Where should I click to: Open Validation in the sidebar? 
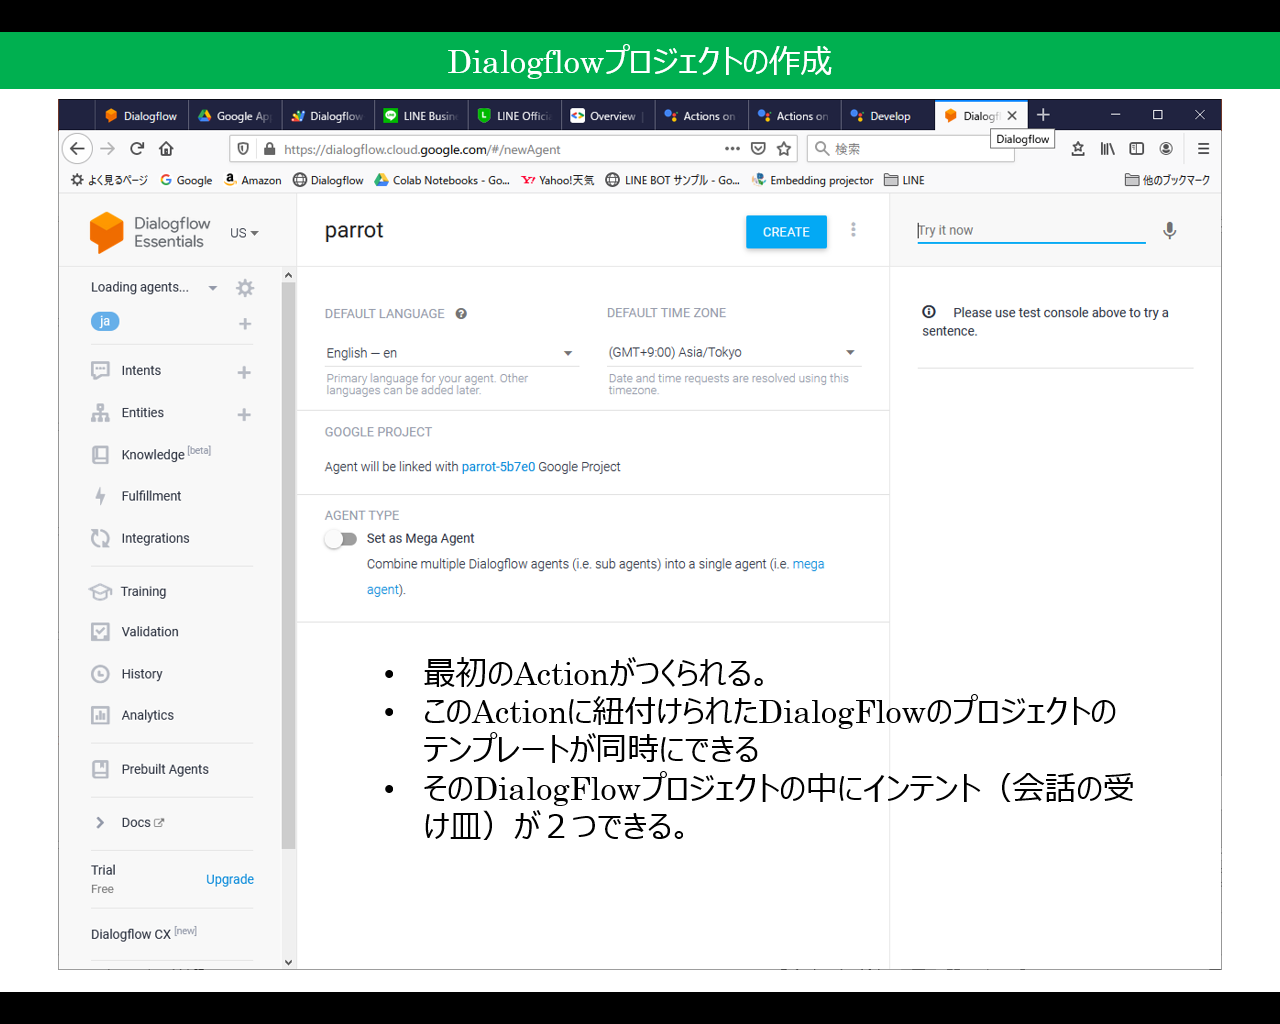pyautogui.click(x=150, y=632)
